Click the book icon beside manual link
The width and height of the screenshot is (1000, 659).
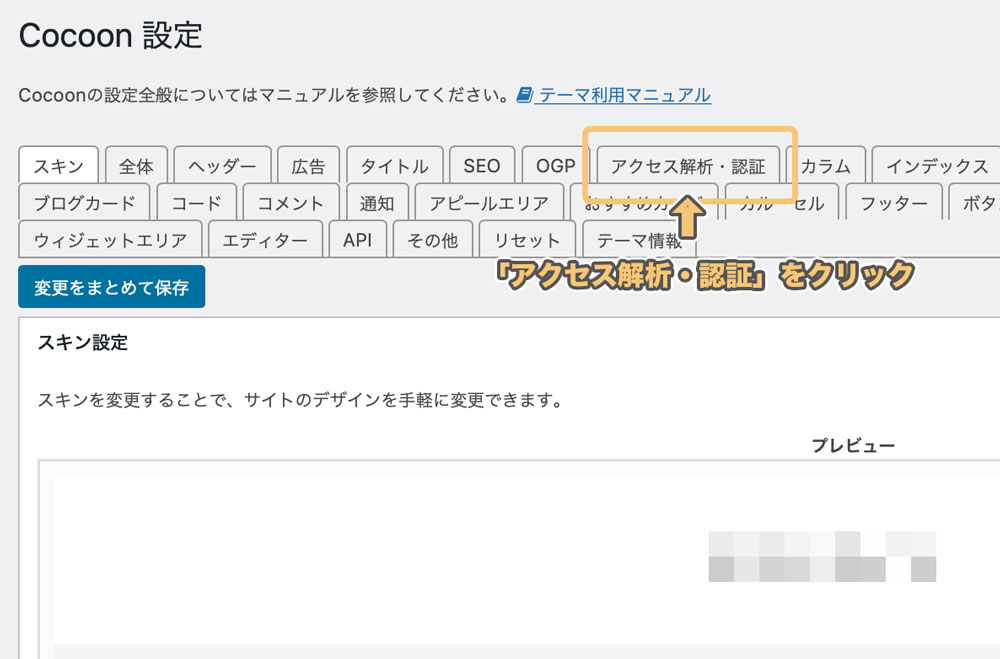coord(525,95)
